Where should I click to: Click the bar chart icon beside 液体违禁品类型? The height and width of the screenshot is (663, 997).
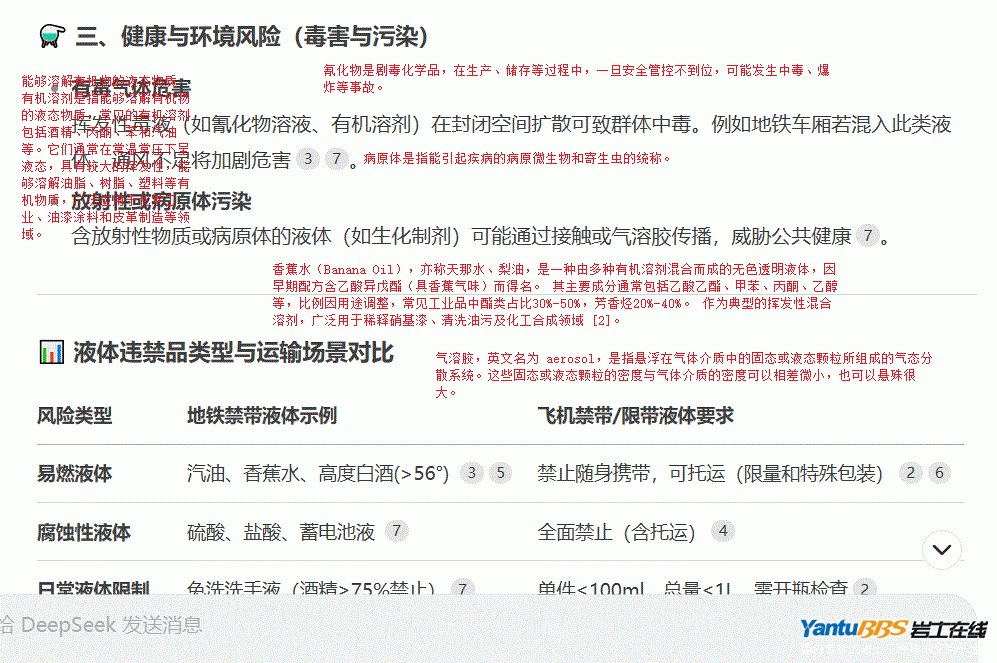click(x=50, y=352)
